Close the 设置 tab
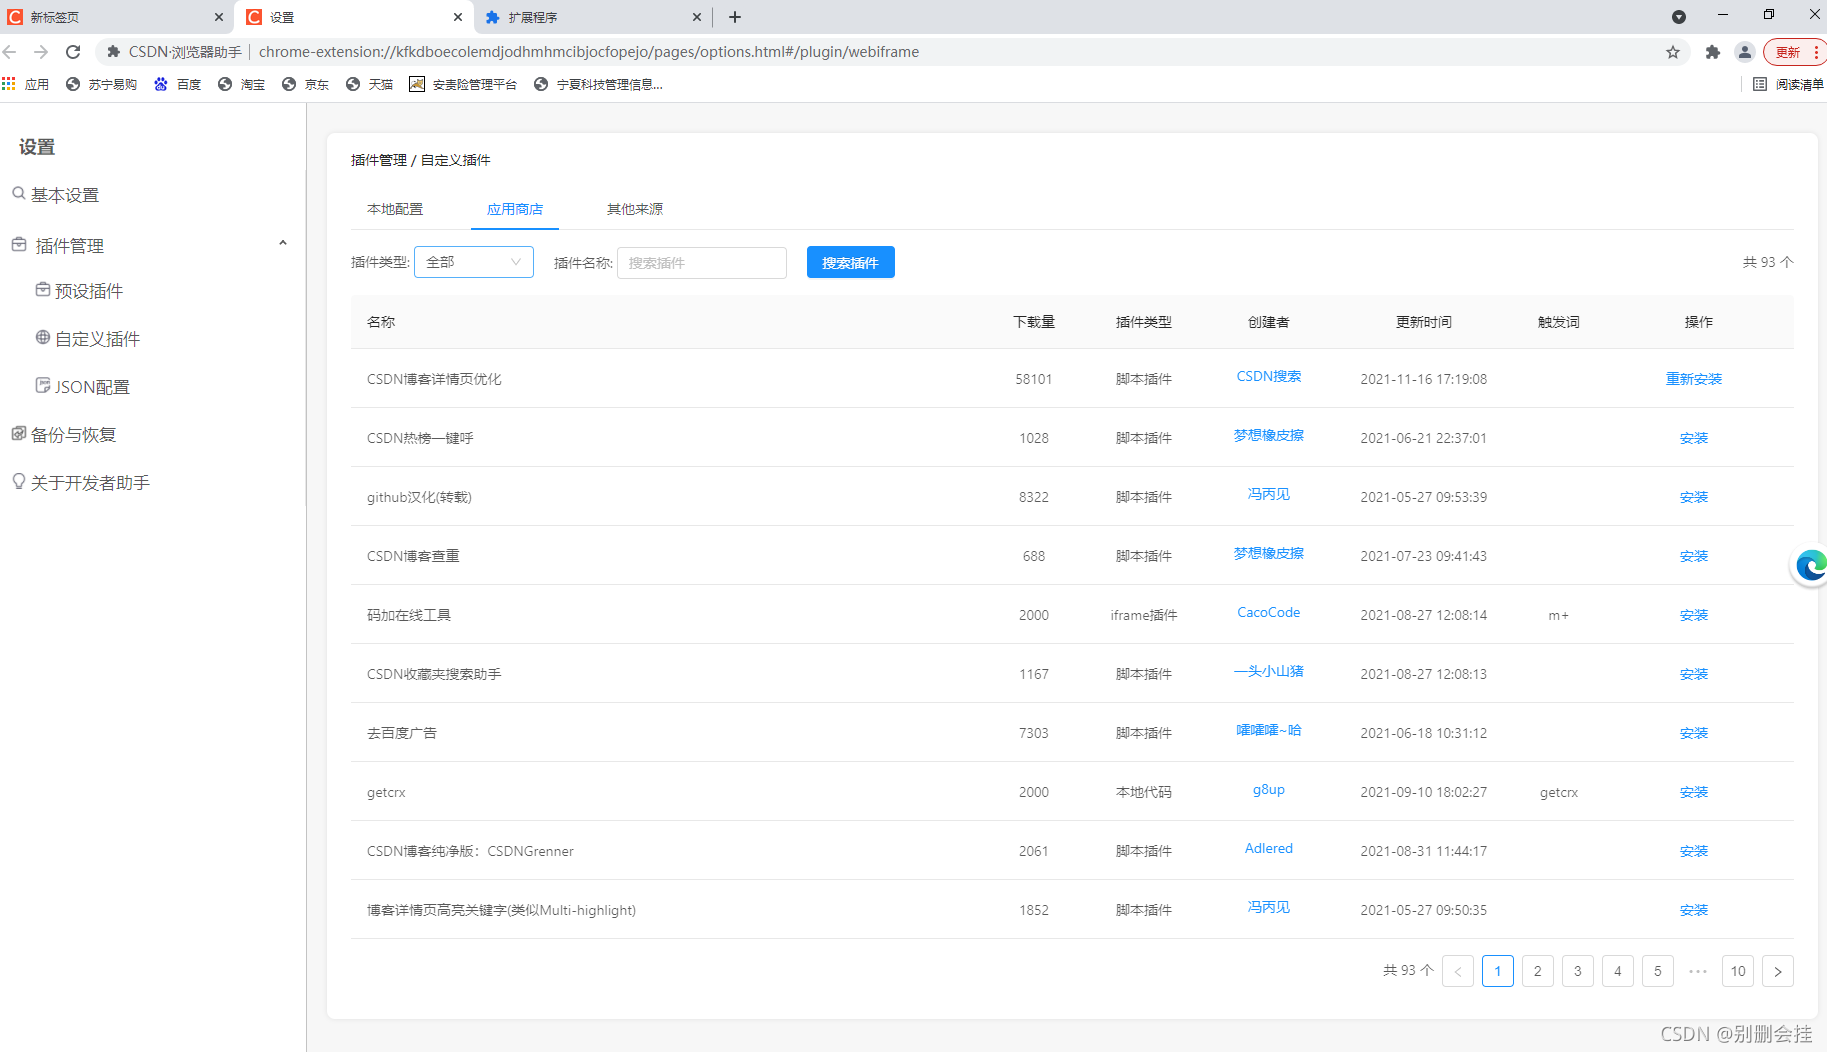 [457, 17]
